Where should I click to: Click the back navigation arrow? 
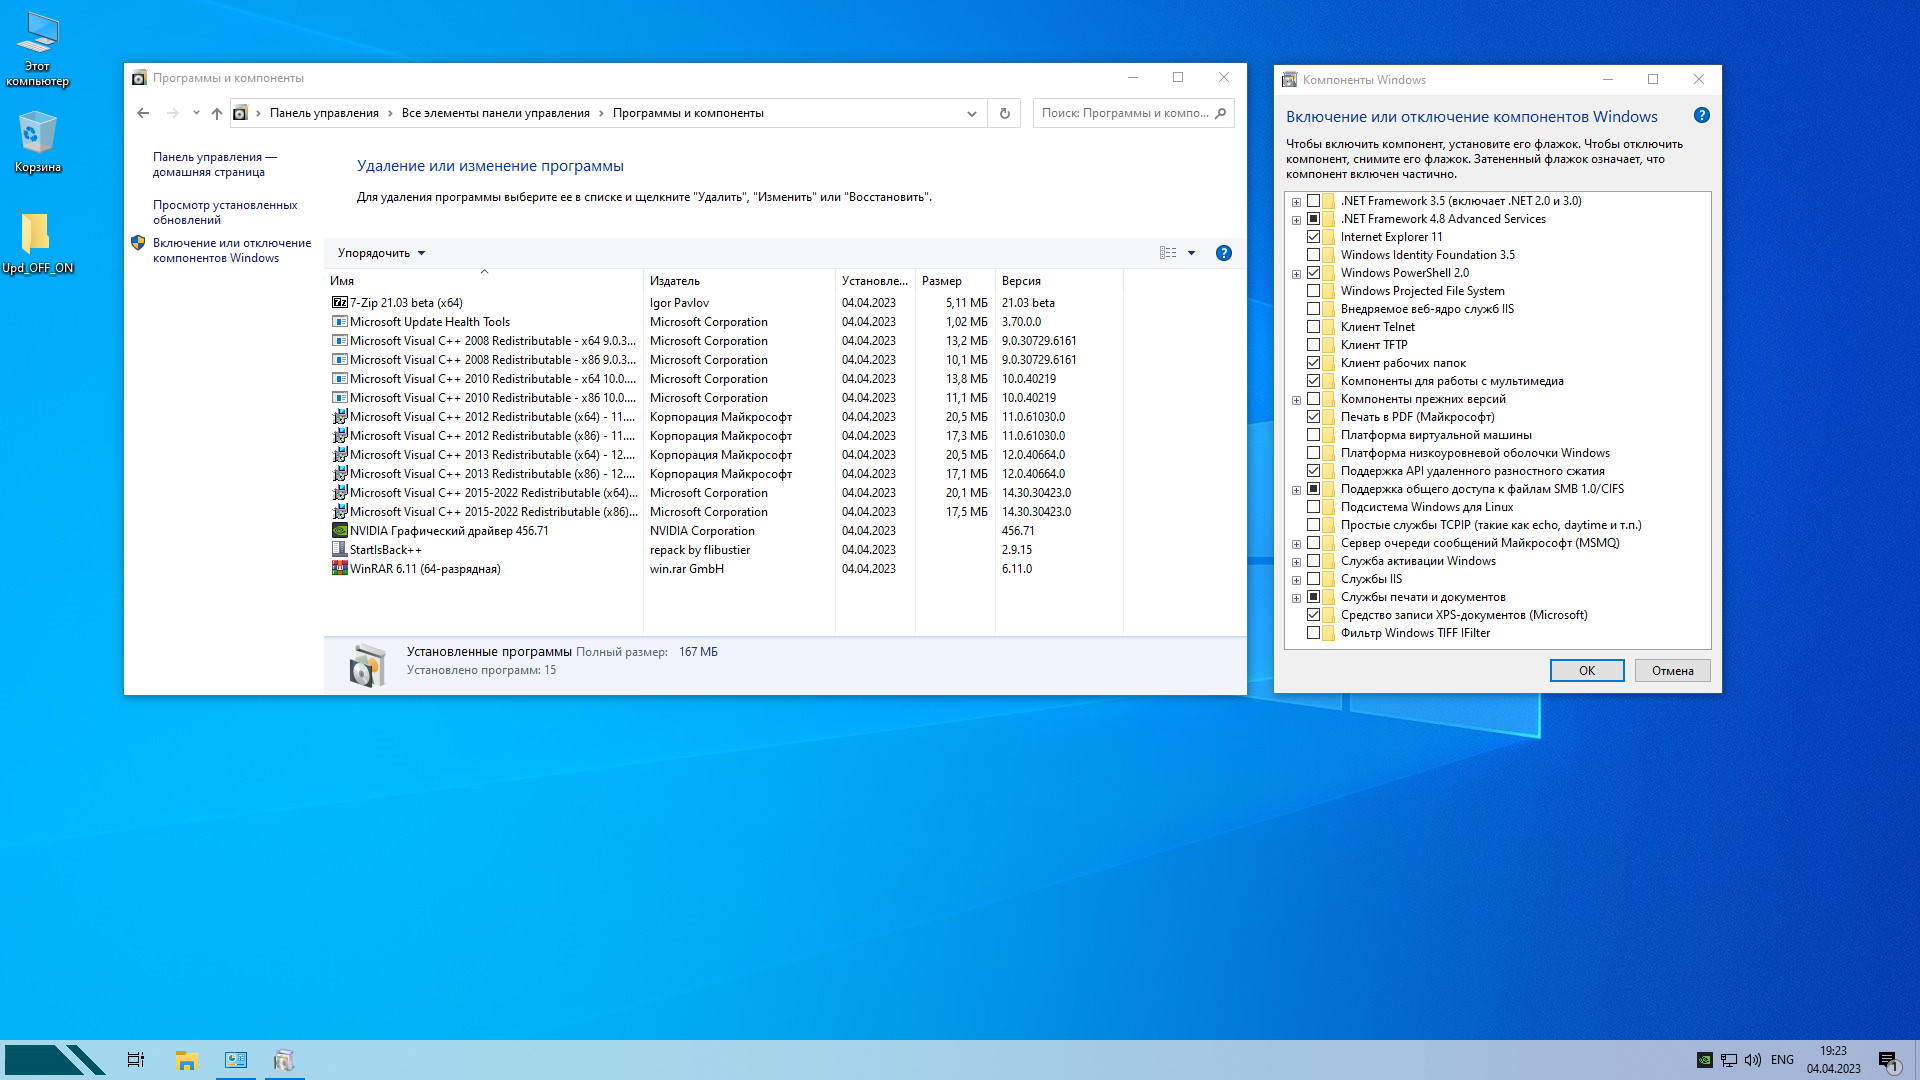coord(143,113)
